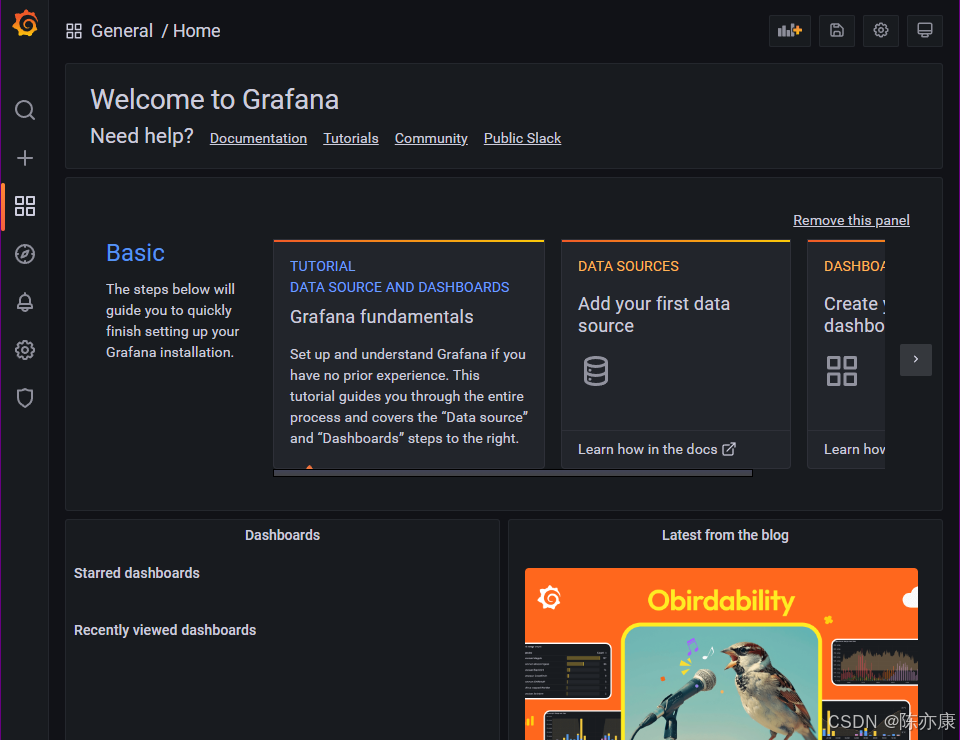The height and width of the screenshot is (740, 960).
Task: Click the Add panel toolbar icon
Action: tap(790, 31)
